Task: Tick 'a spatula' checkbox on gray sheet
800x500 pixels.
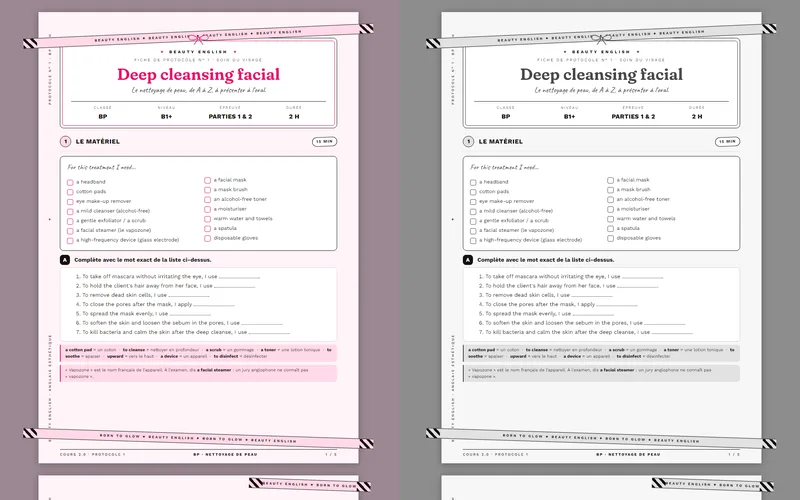Action: click(611, 229)
